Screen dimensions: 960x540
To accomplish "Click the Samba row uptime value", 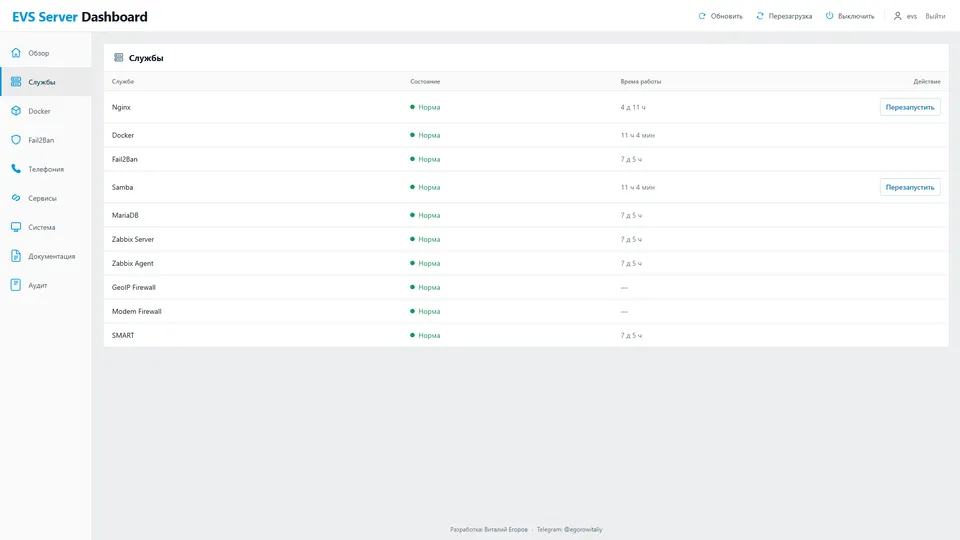I will 637,187.
